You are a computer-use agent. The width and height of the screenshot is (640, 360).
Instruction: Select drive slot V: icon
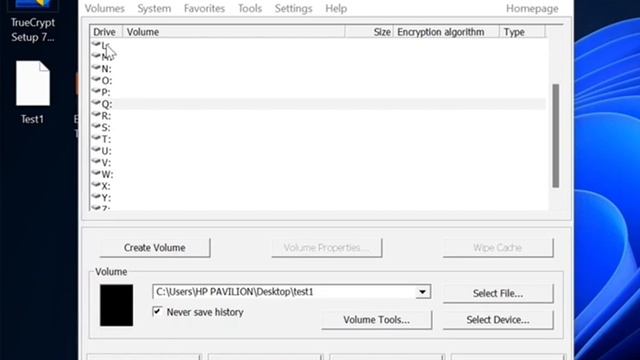[96, 161]
